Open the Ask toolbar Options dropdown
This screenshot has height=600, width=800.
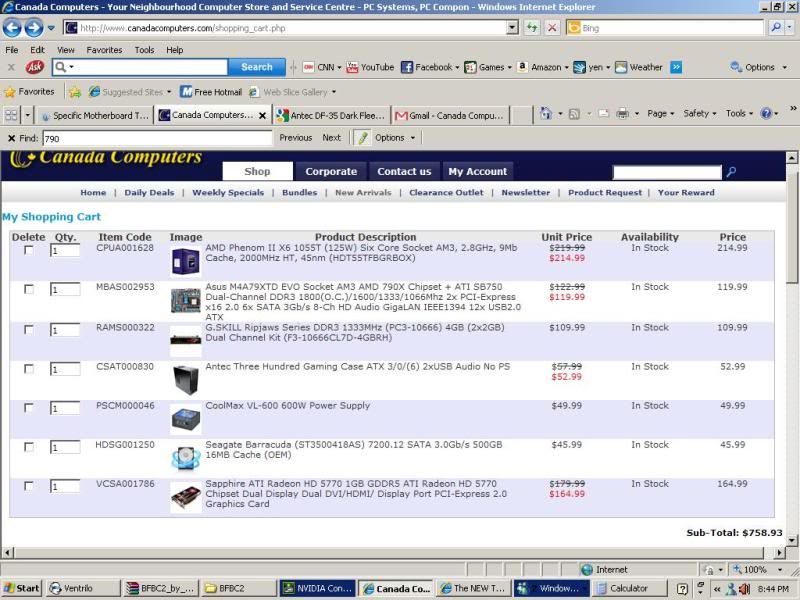tap(759, 67)
